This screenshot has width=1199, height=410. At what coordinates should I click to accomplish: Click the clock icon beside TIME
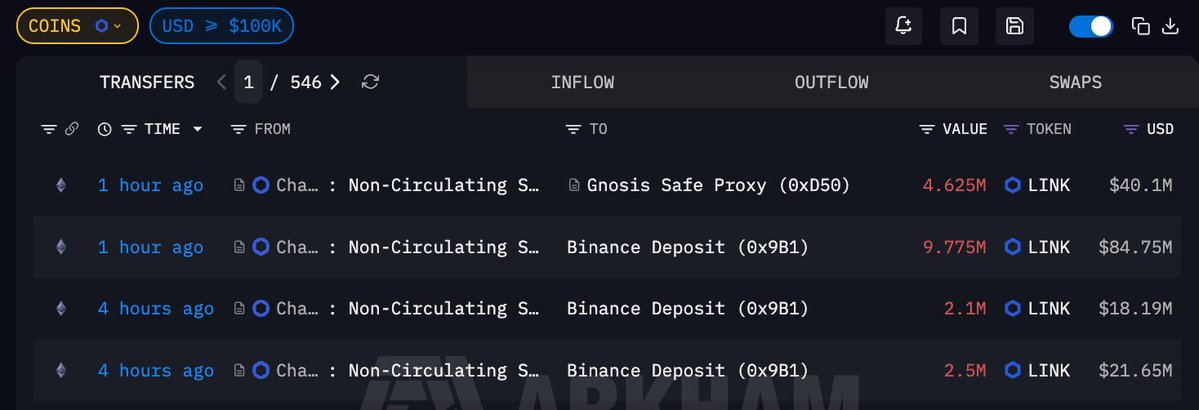click(x=105, y=129)
